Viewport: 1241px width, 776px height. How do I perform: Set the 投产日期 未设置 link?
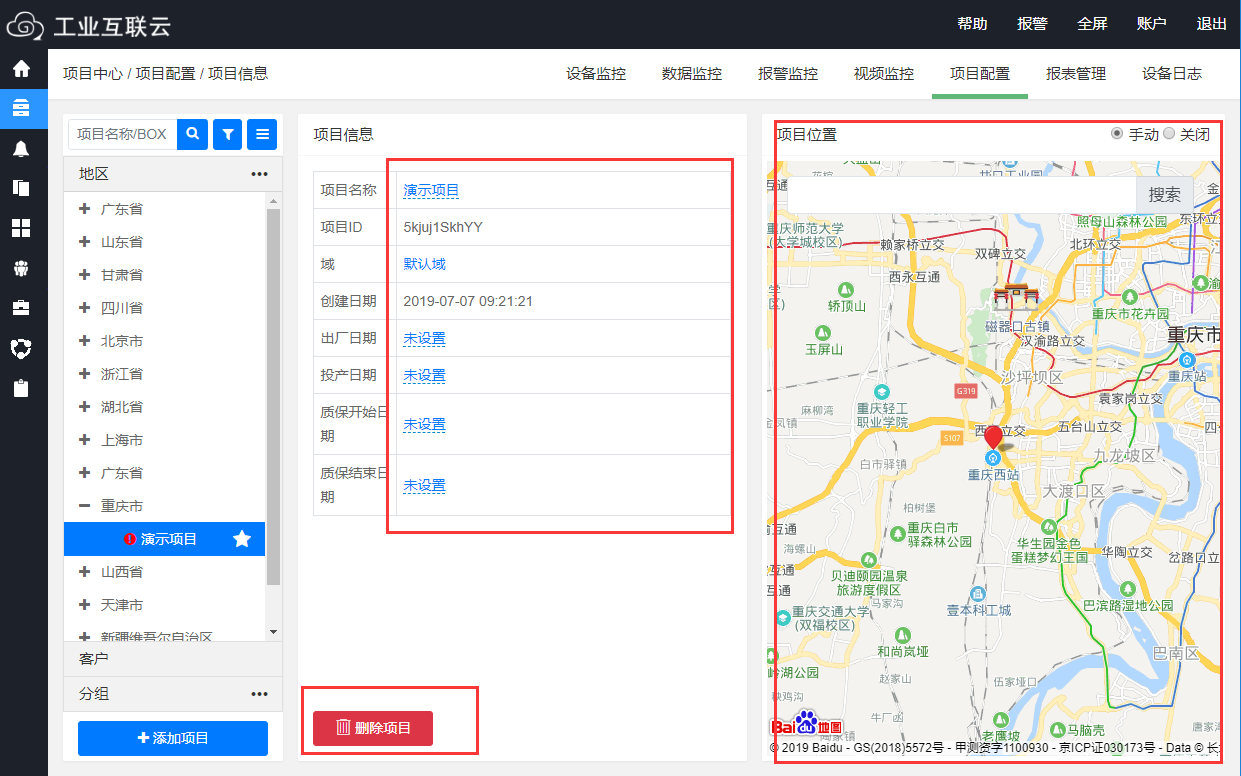(x=424, y=375)
